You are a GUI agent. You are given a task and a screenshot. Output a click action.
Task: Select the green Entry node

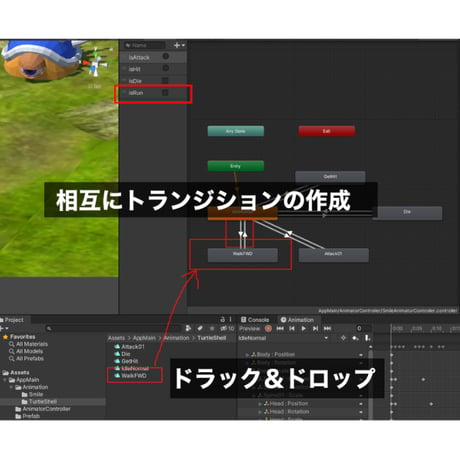tap(236, 166)
